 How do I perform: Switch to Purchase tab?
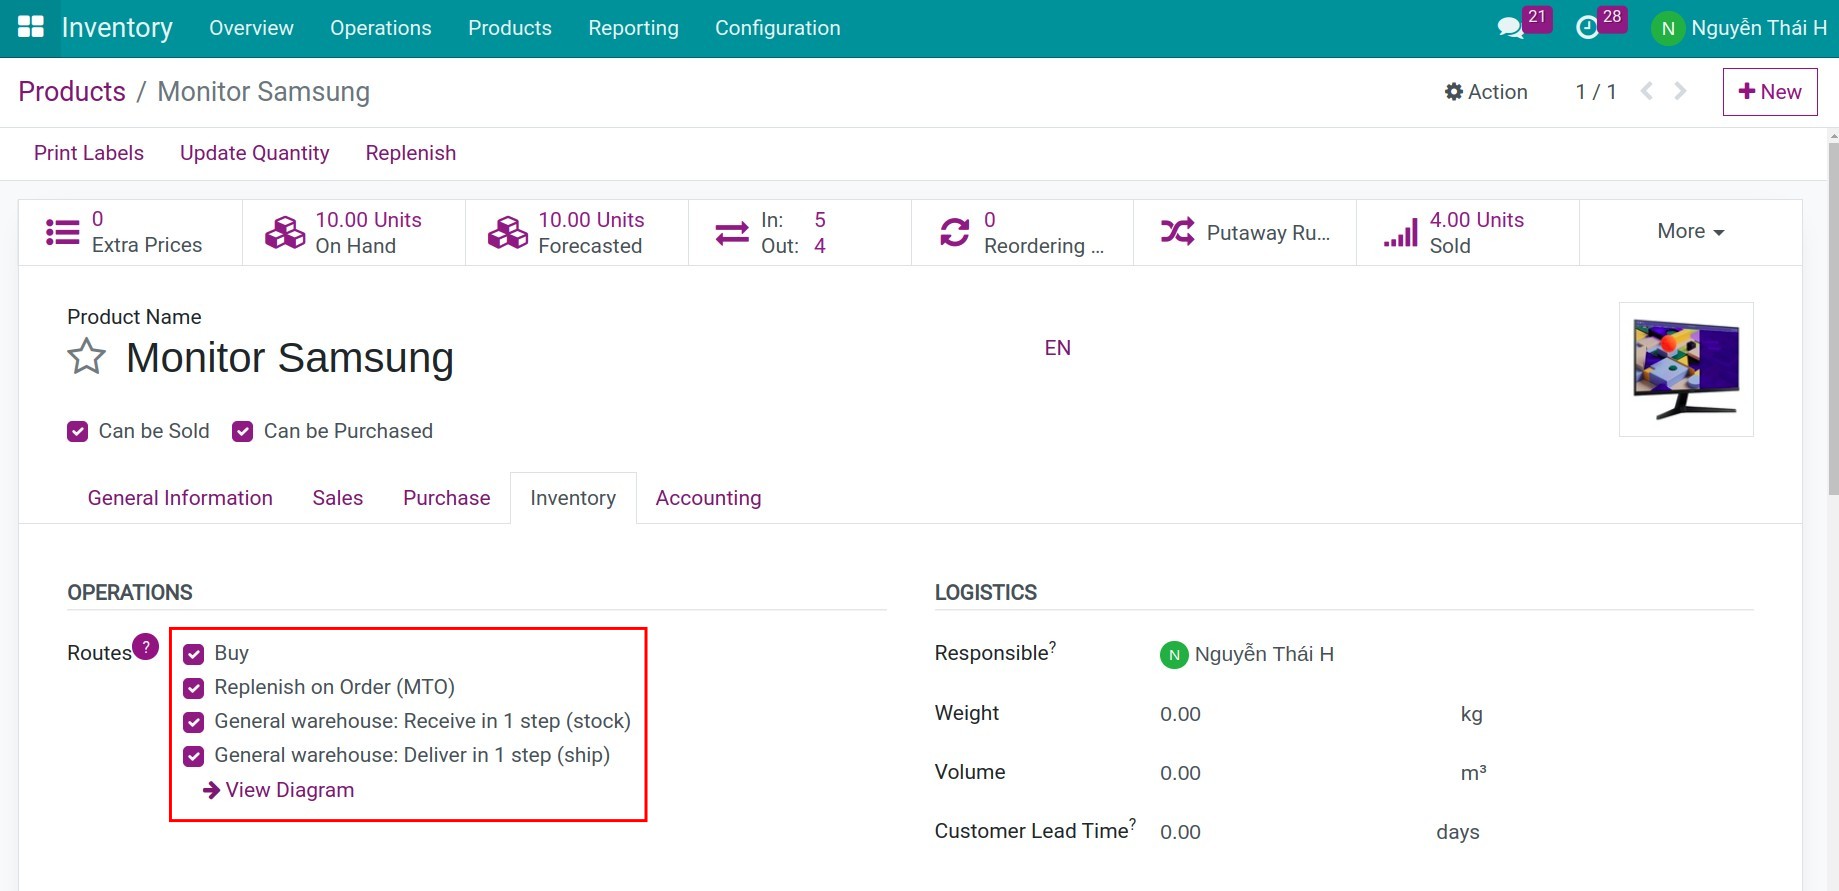pyautogui.click(x=447, y=498)
